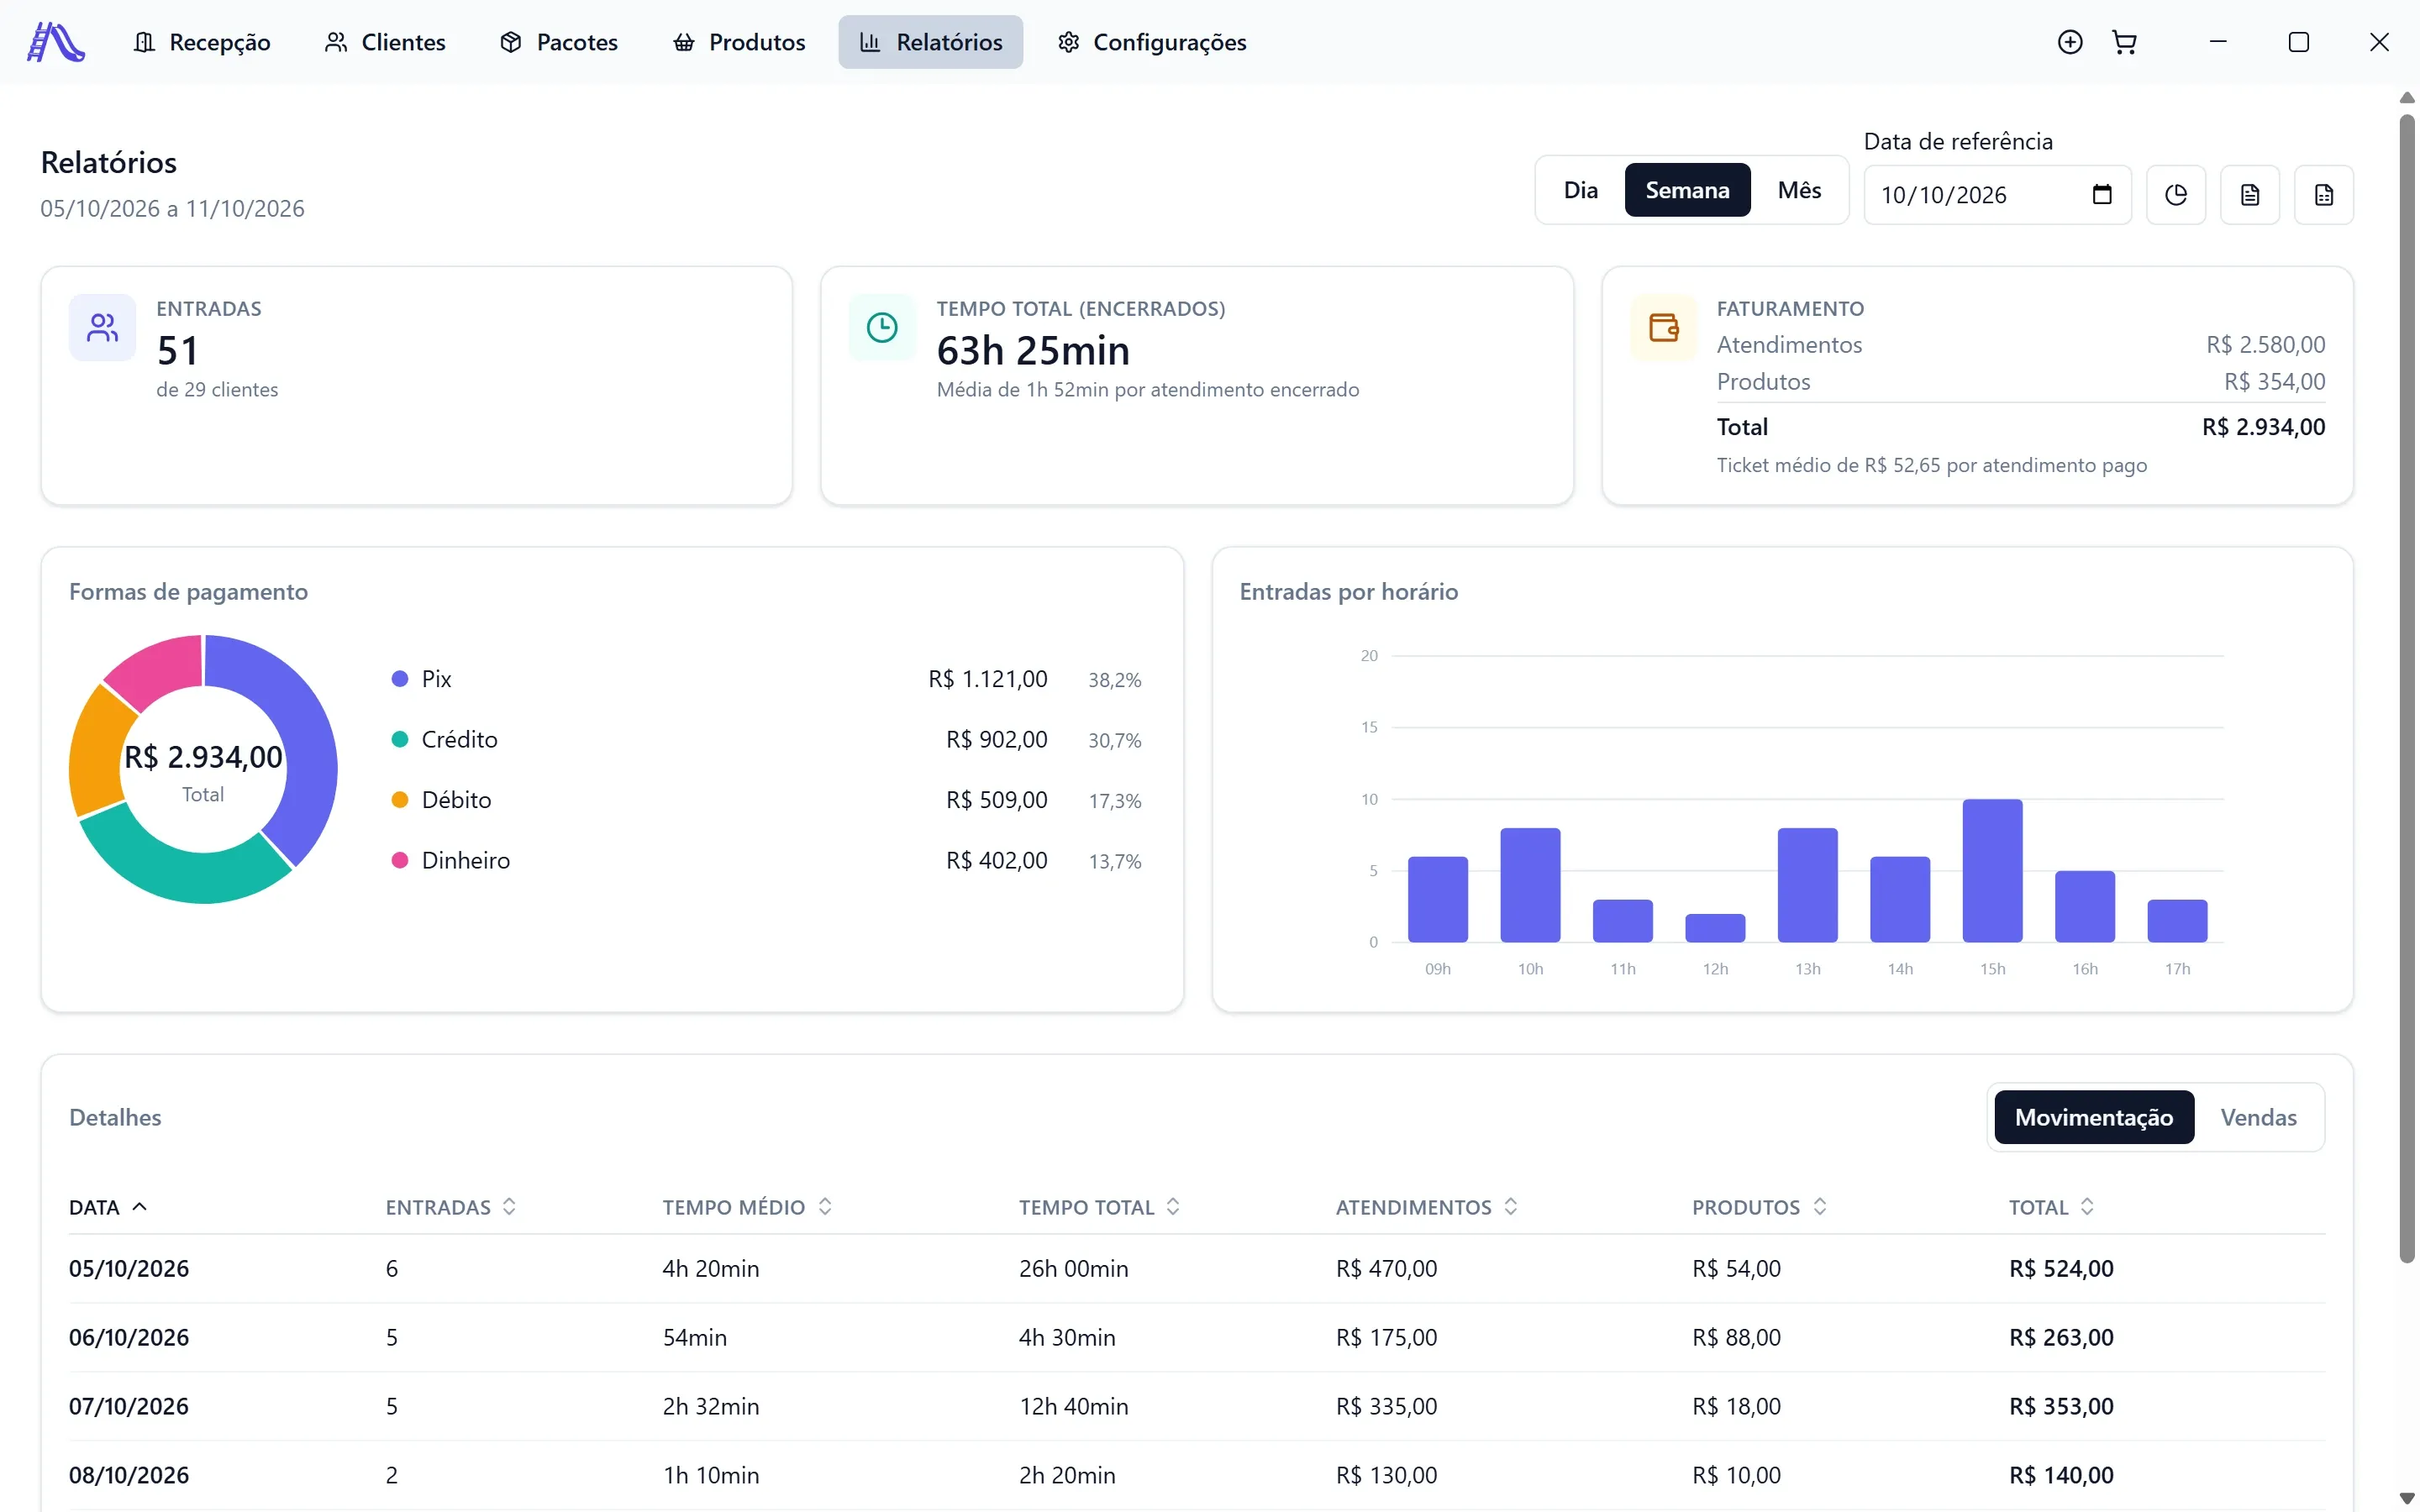Screen dimensions: 2420x1512
Task: Click the pie chart report icon
Action: pos(2176,195)
